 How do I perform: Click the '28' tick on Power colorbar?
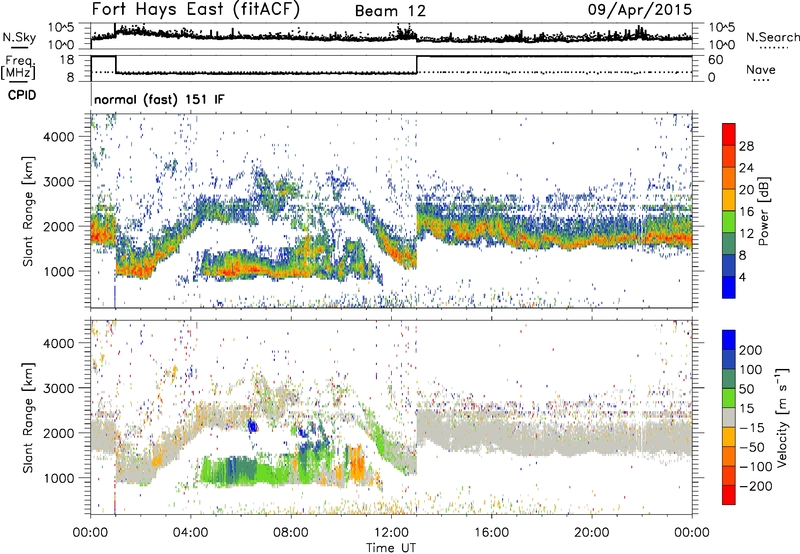(x=746, y=146)
